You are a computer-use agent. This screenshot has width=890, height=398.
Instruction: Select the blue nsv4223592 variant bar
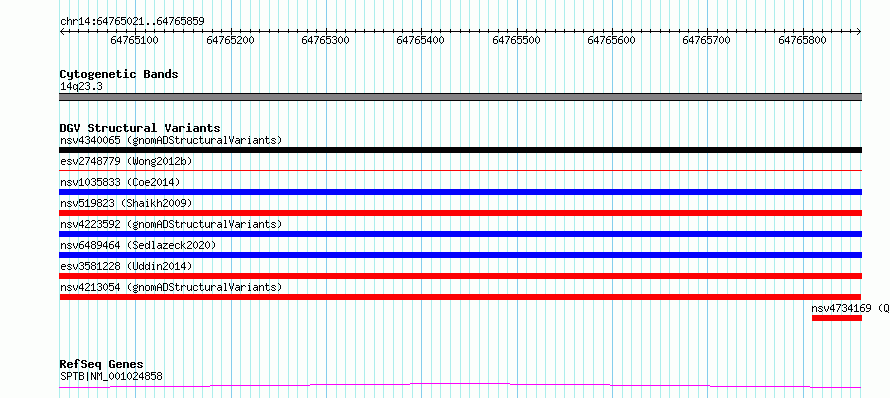(460, 234)
